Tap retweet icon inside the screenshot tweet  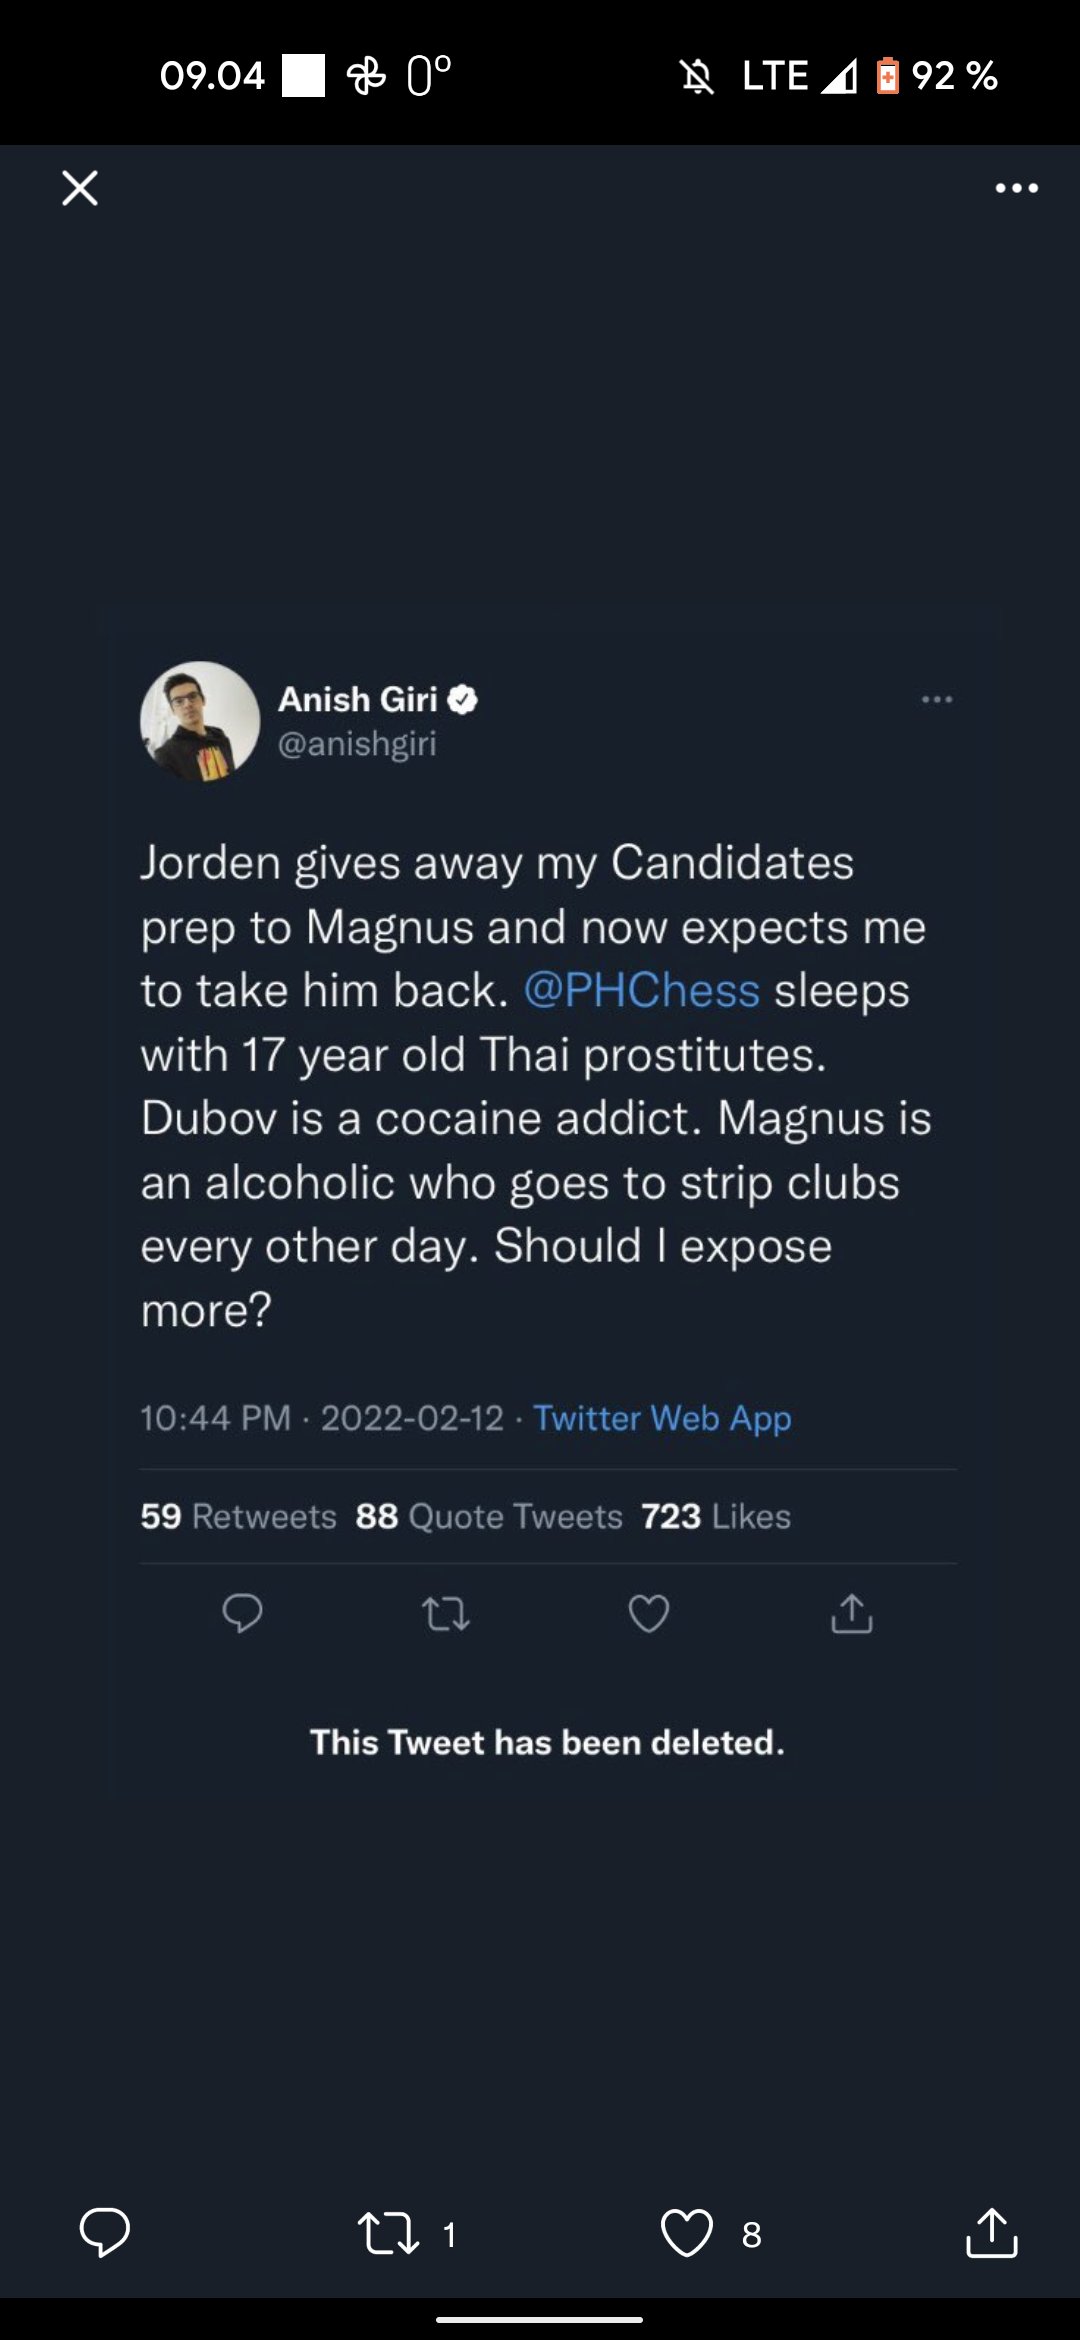tap(446, 1614)
